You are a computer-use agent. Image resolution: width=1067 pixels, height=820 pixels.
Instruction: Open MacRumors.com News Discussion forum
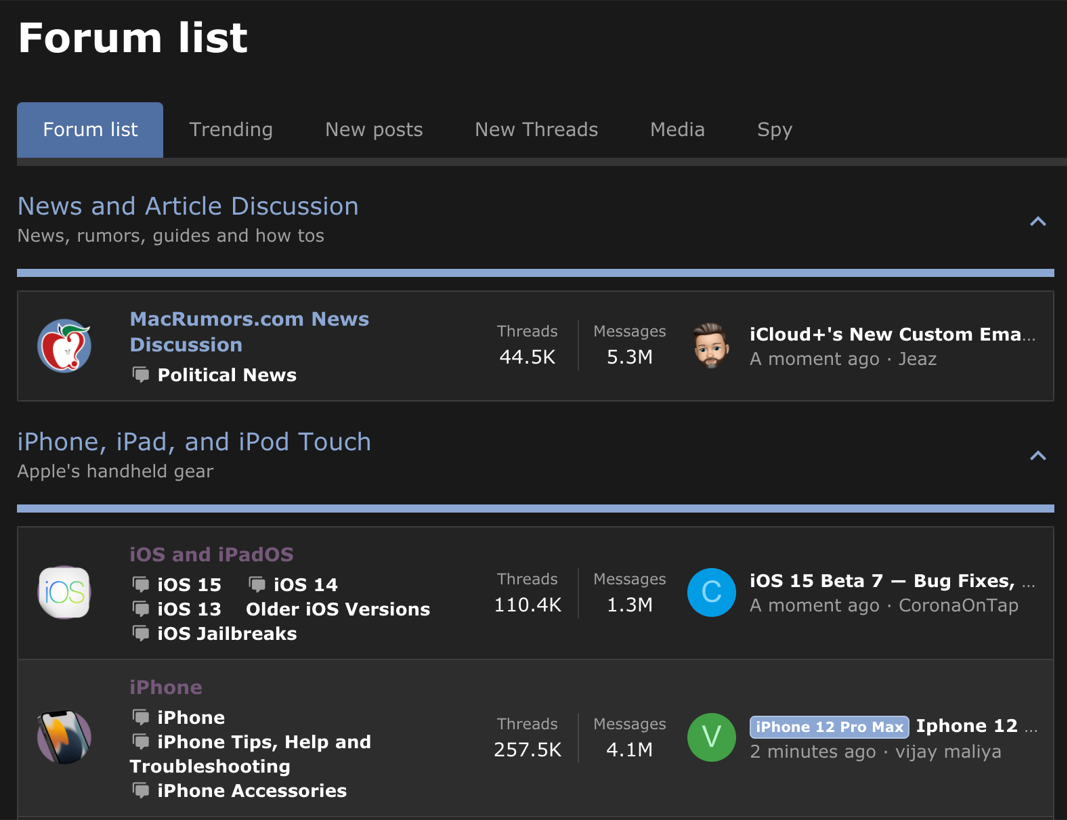tap(249, 332)
